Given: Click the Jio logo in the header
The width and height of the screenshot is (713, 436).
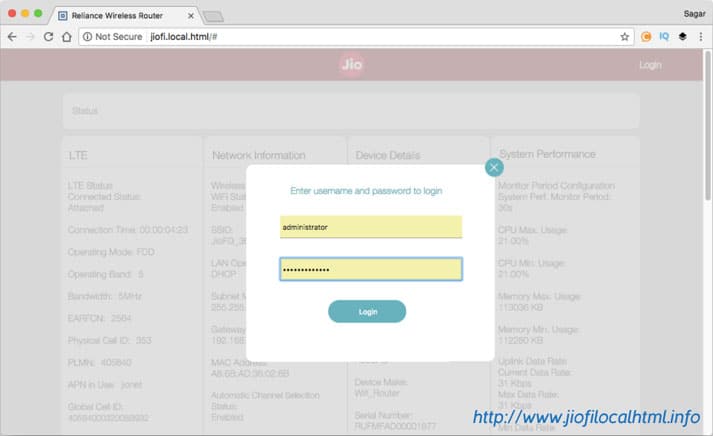Looking at the screenshot, I should pyautogui.click(x=351, y=65).
